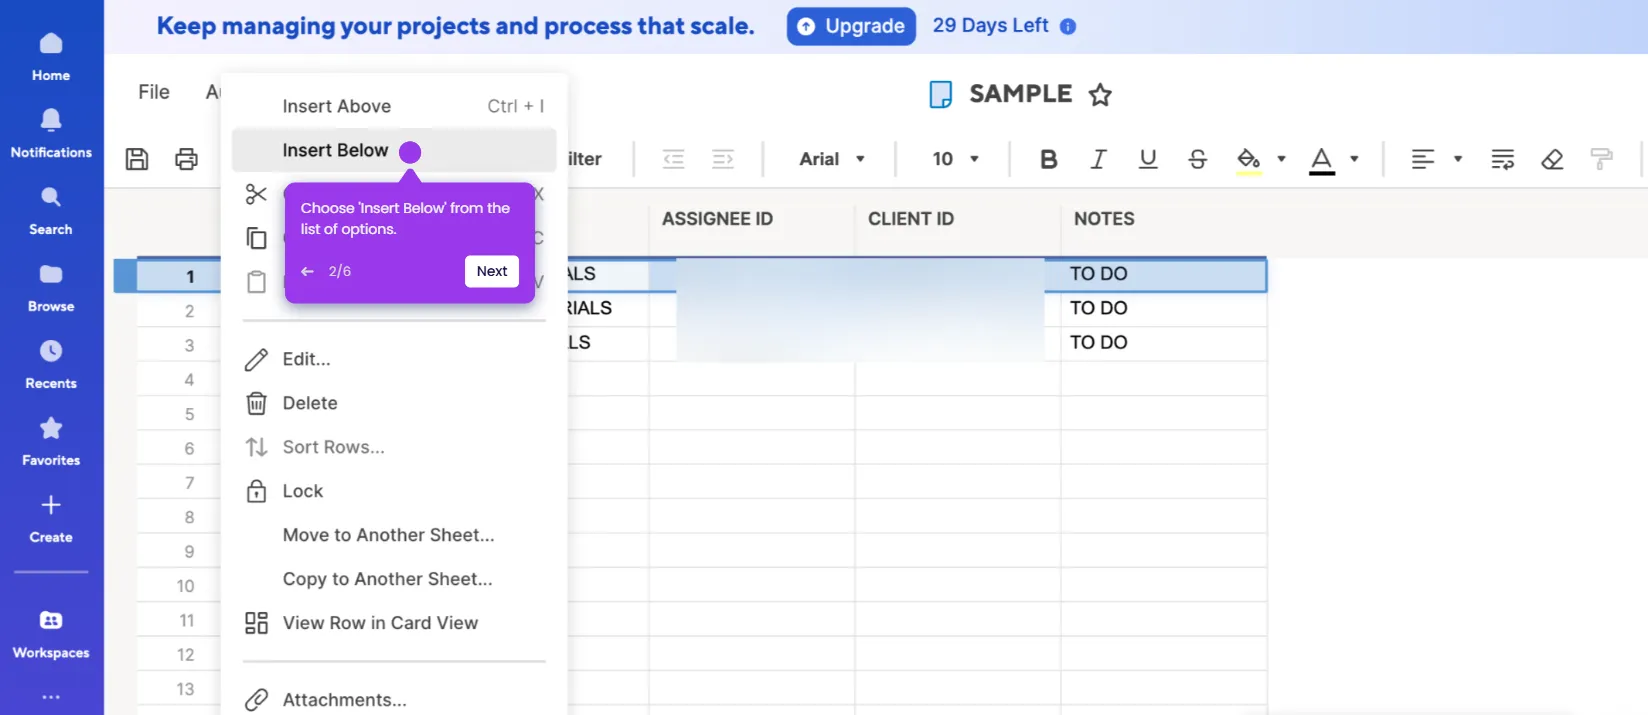The width and height of the screenshot is (1648, 715).
Task: Expand the text color dropdown arrow
Action: point(1354,159)
